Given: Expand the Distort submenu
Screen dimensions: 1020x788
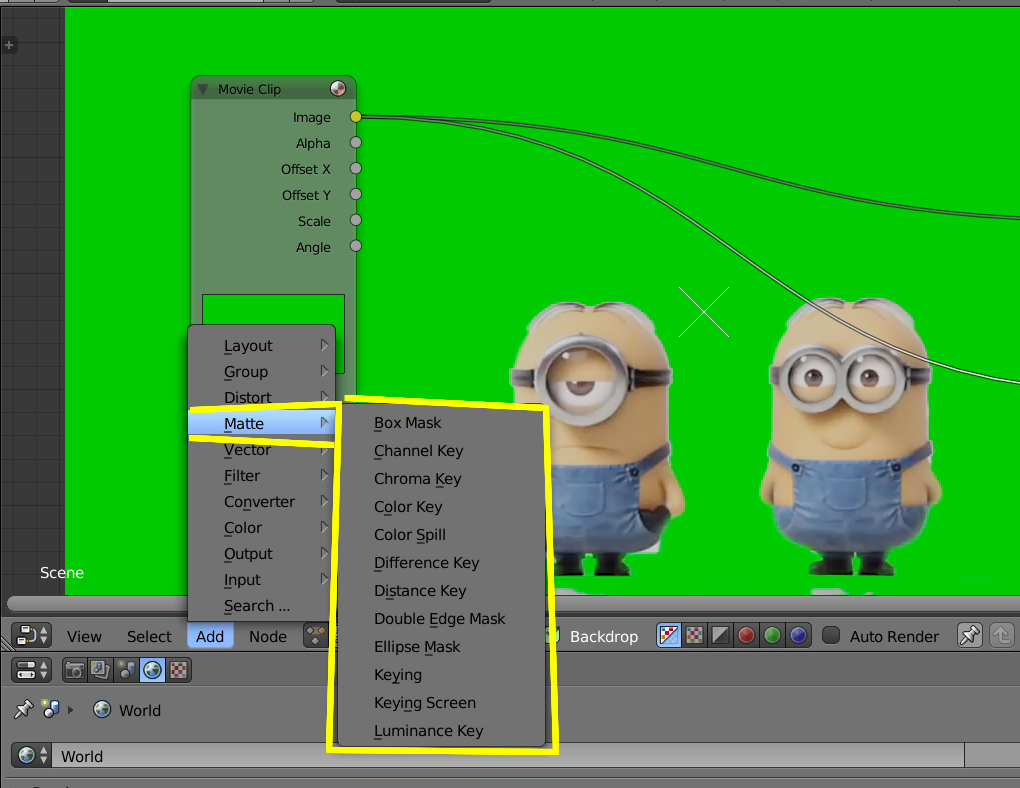Looking at the screenshot, I should tap(262, 397).
